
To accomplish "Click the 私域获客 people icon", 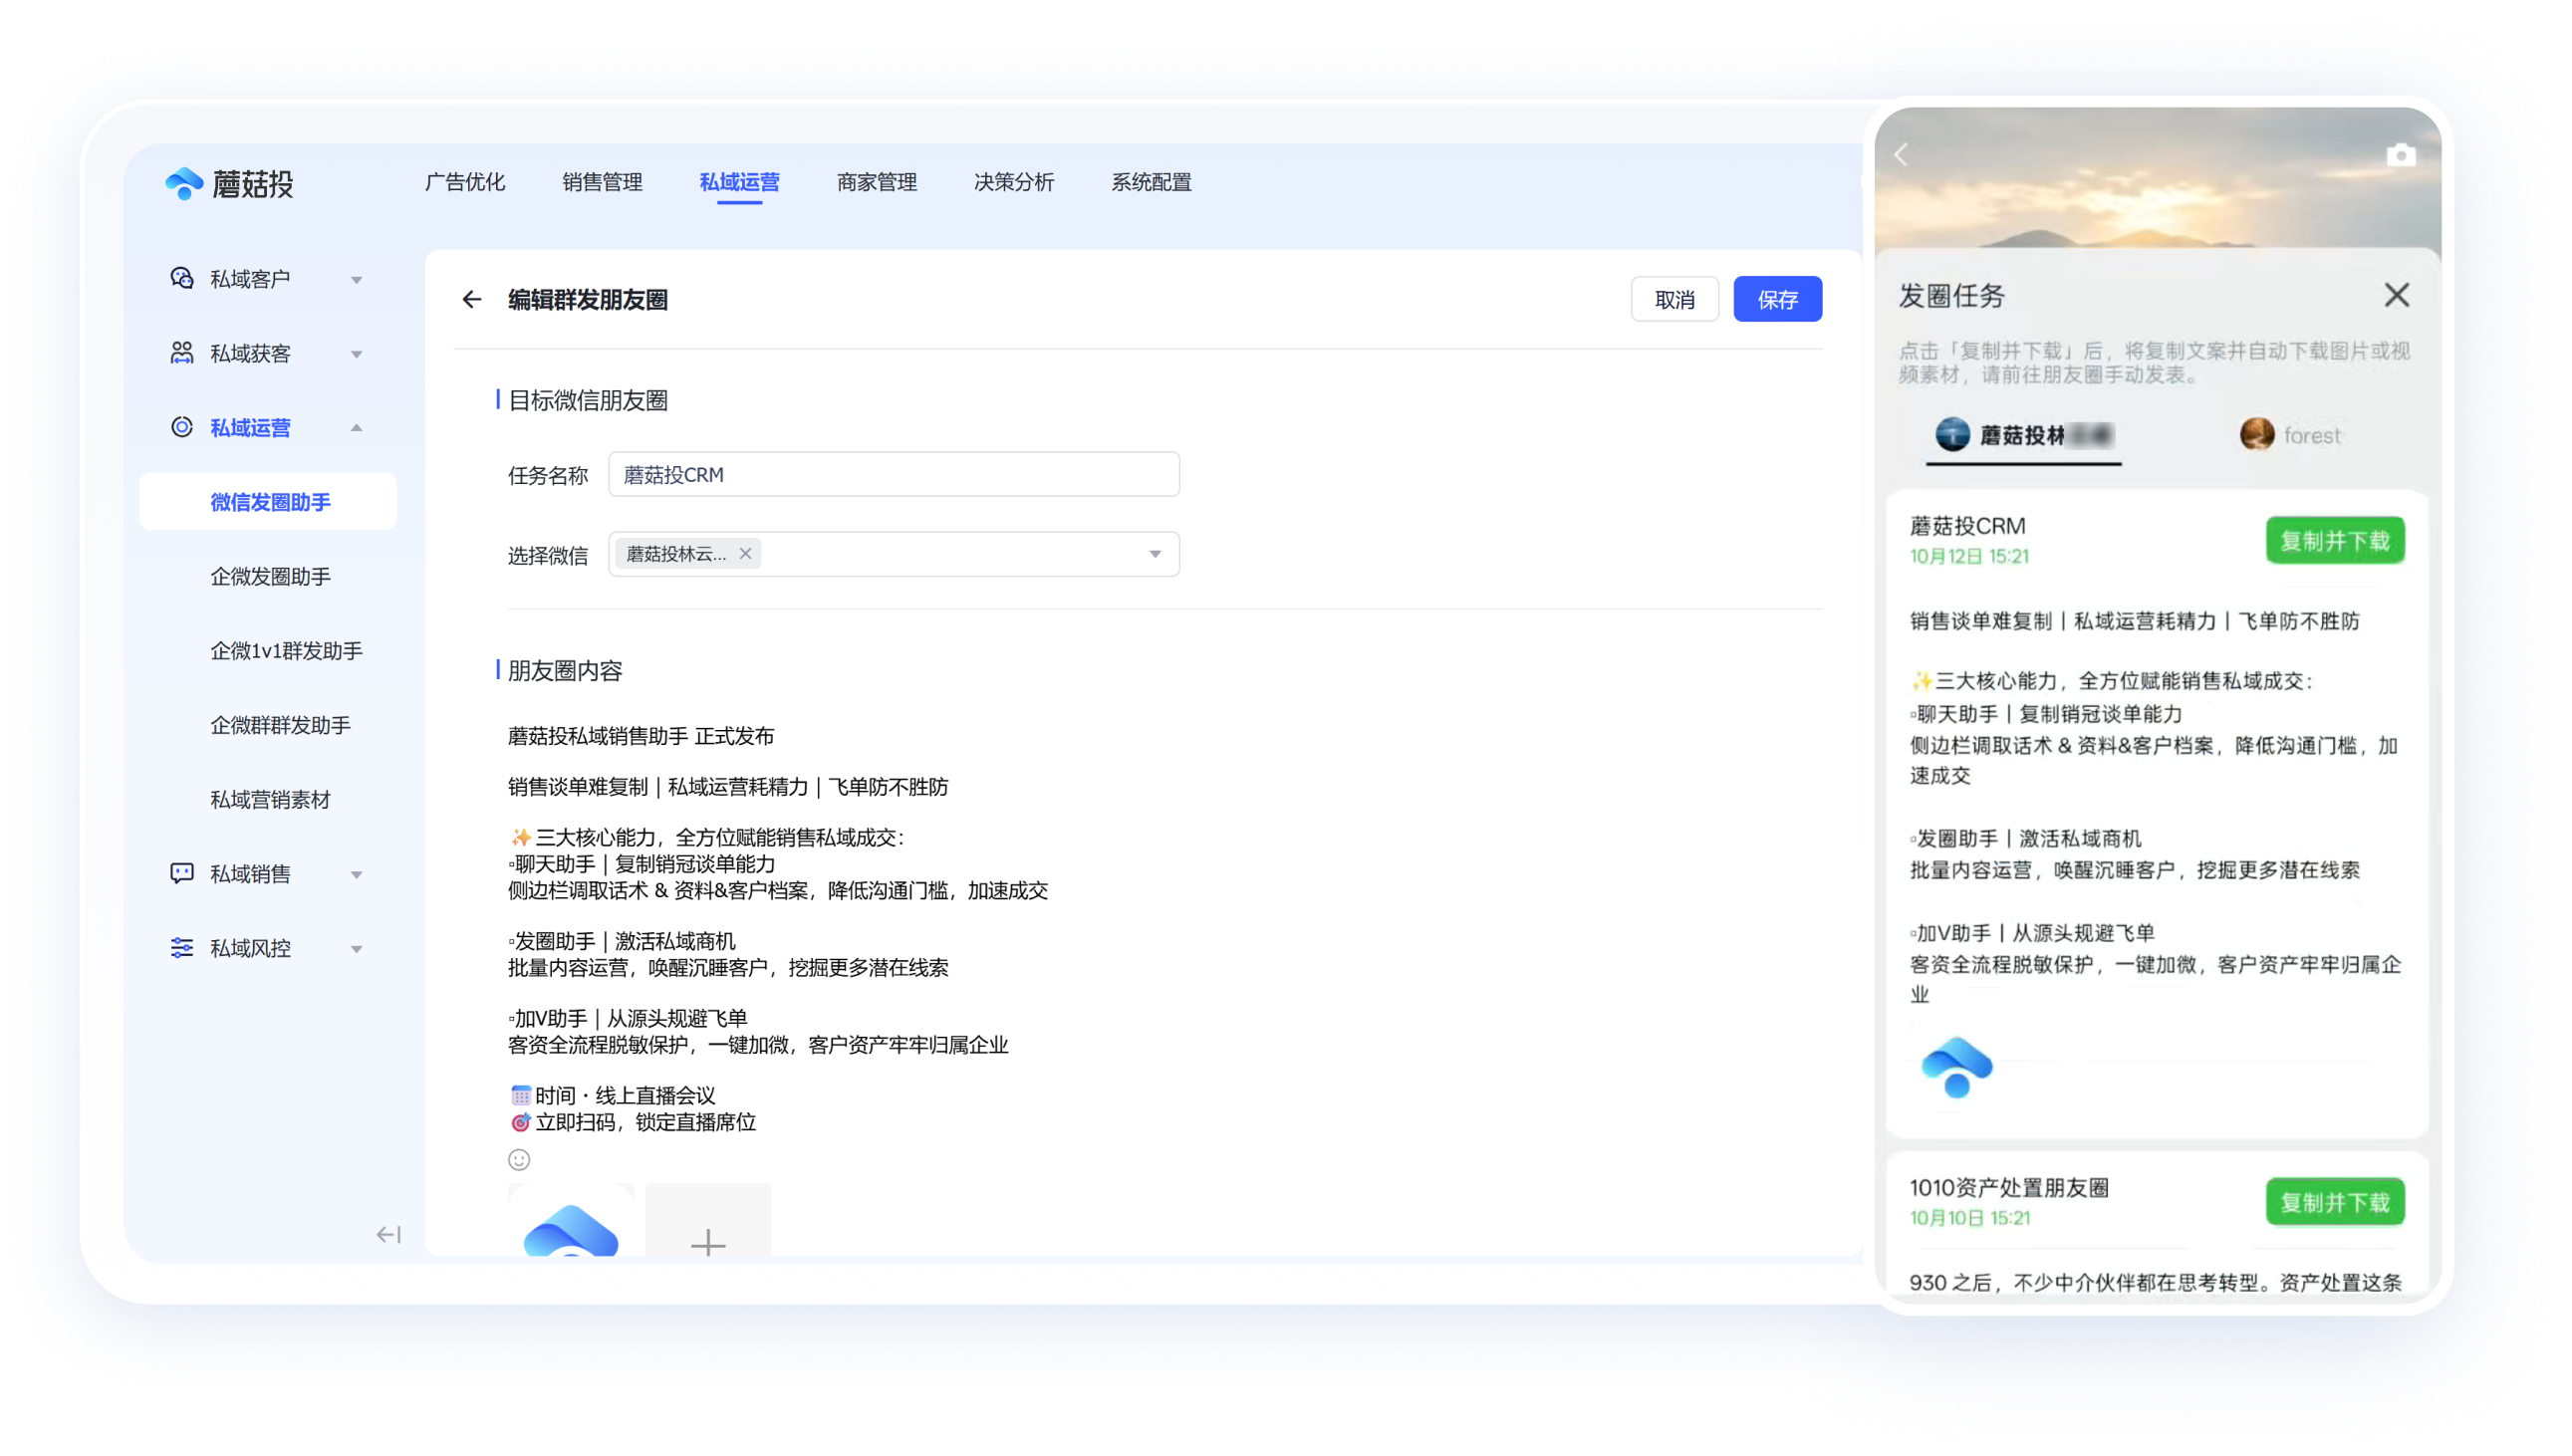I will point(181,352).
